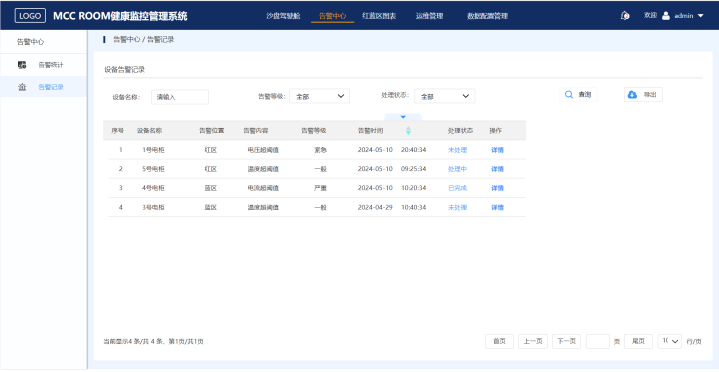Click the record count text at the bottom left

[154, 342]
